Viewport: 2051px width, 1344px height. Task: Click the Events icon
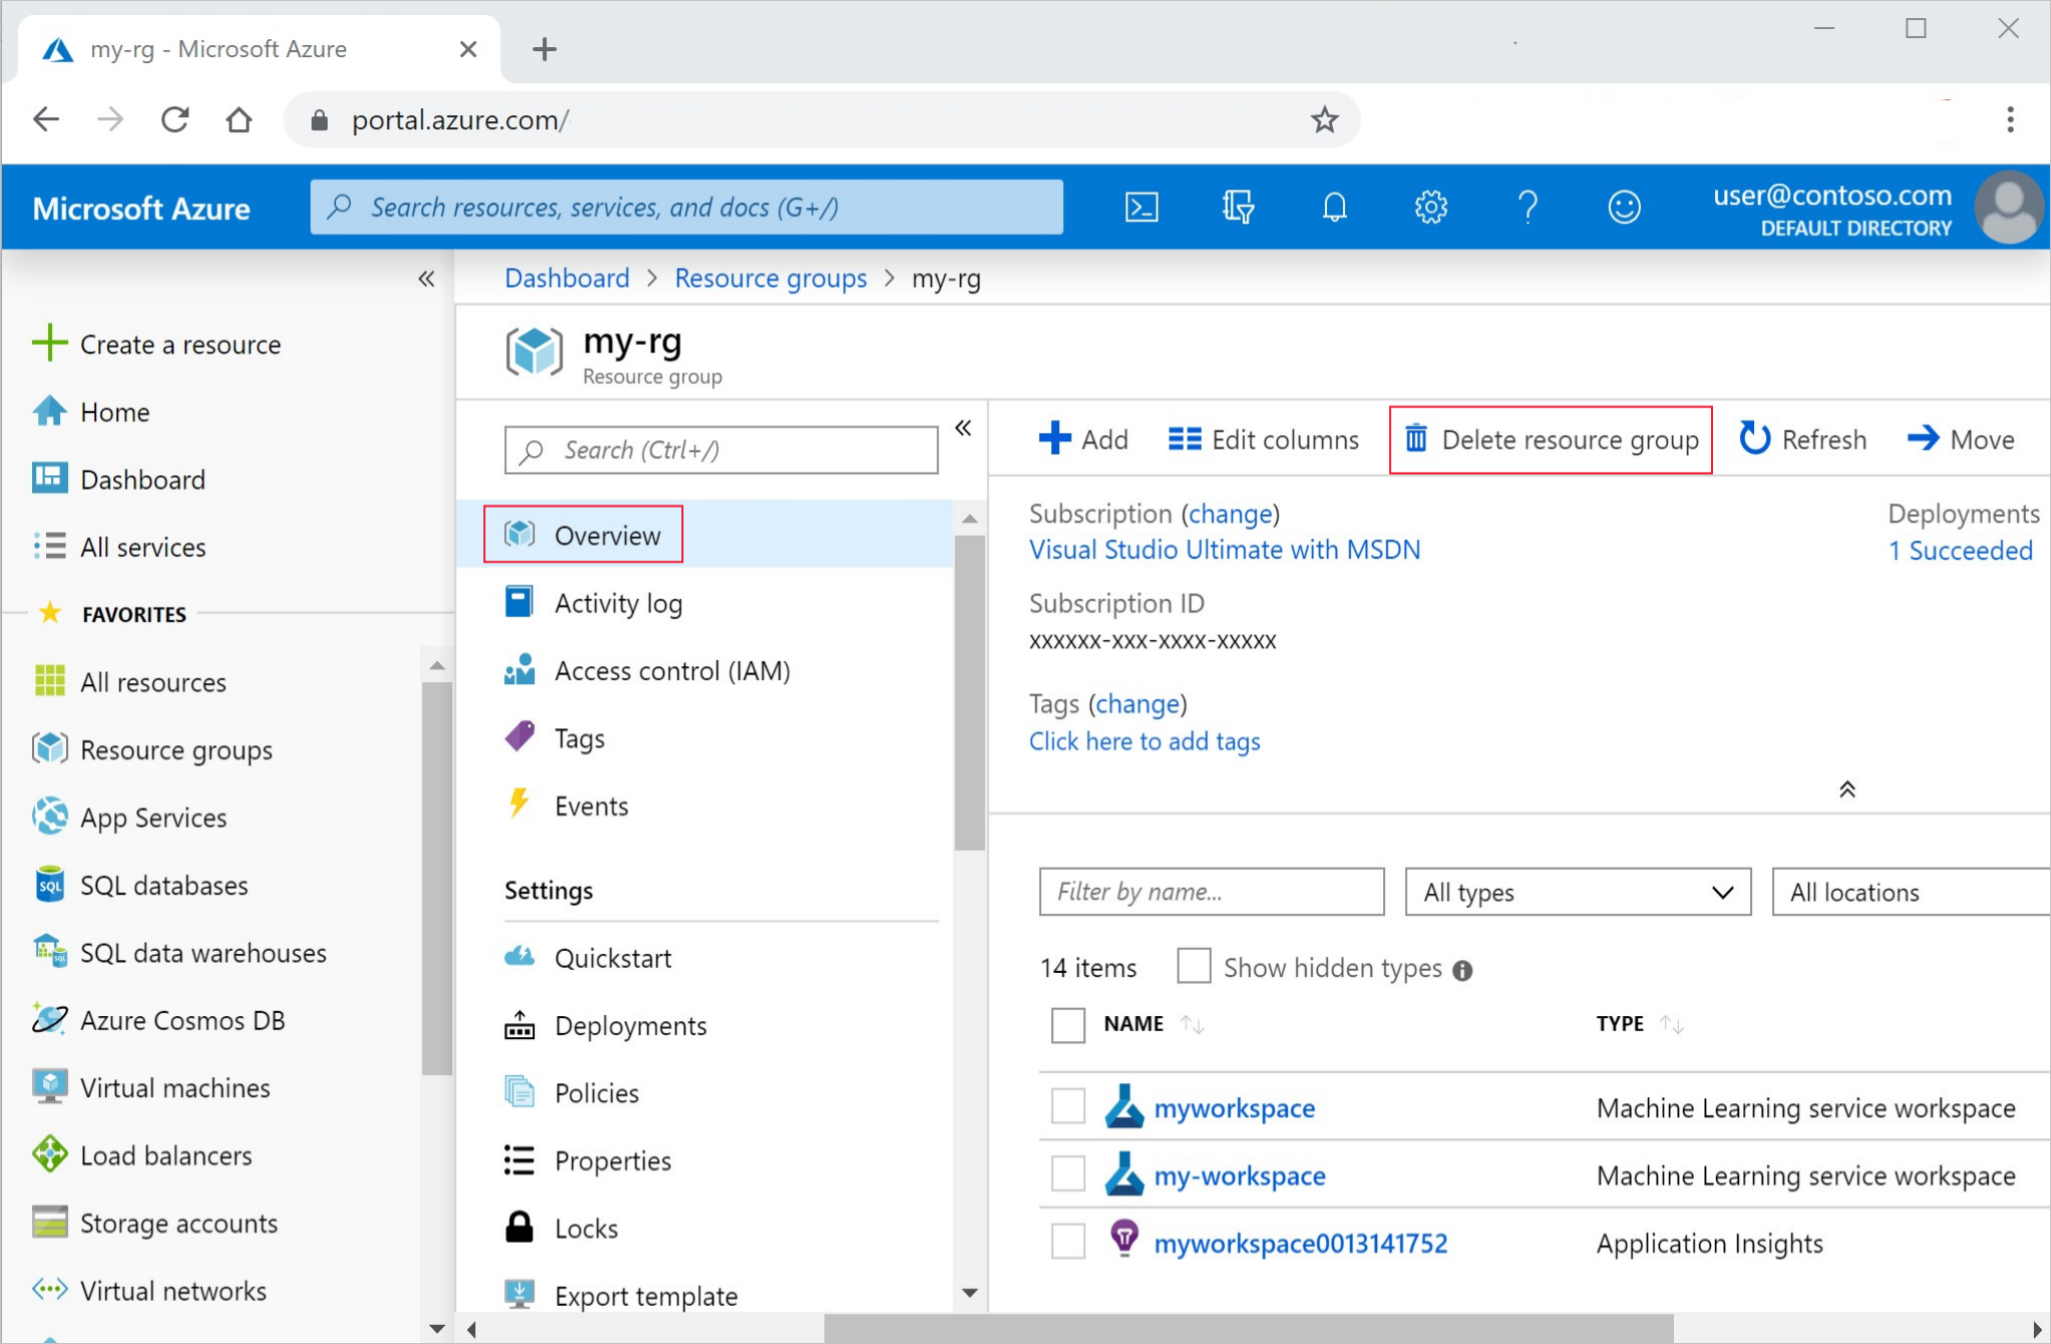pos(519,807)
